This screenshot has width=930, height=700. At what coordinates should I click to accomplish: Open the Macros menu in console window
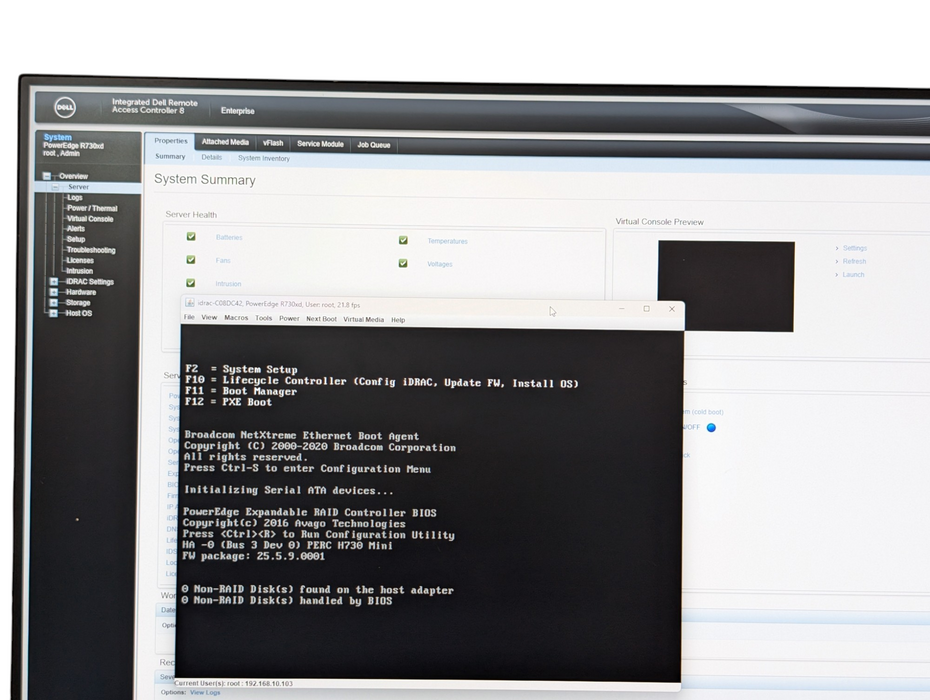[236, 318]
